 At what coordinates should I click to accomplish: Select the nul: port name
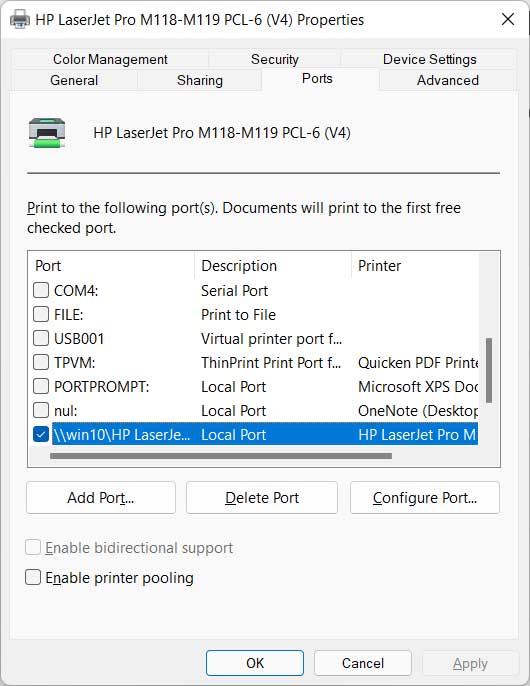click(65, 411)
